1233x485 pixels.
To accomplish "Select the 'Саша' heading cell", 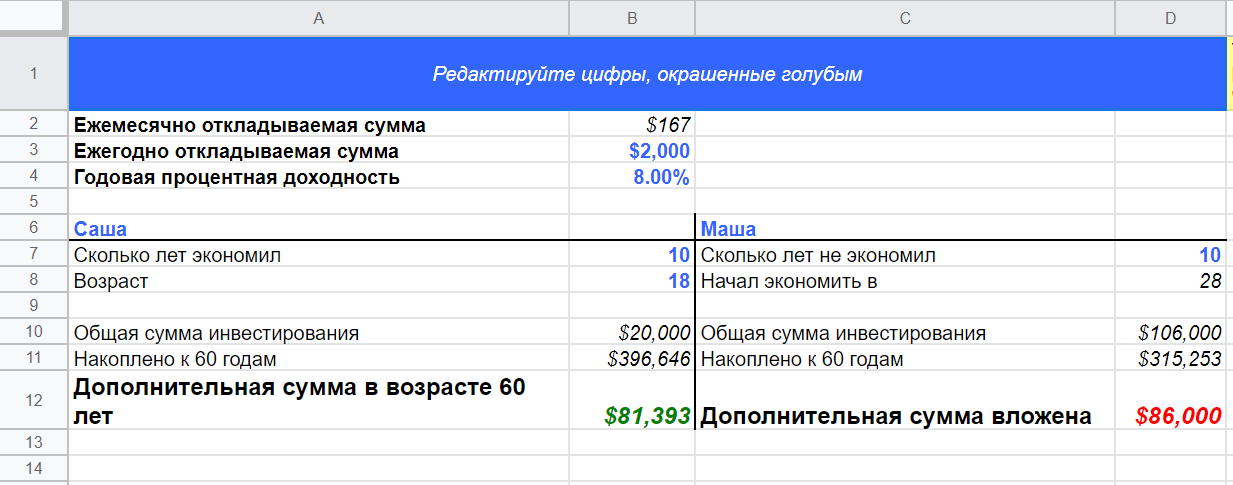I will [x=319, y=229].
